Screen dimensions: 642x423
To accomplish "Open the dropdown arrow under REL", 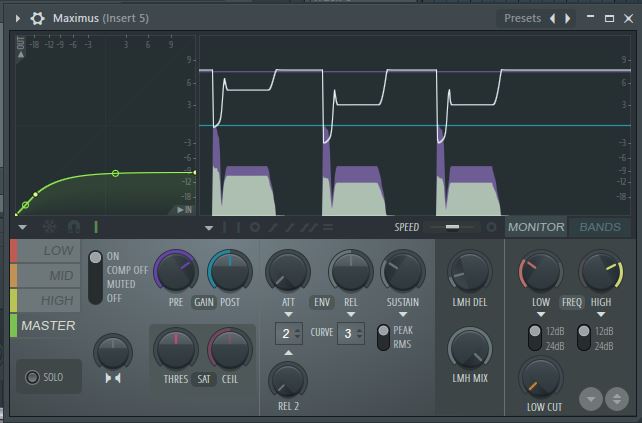I will tap(351, 314).
